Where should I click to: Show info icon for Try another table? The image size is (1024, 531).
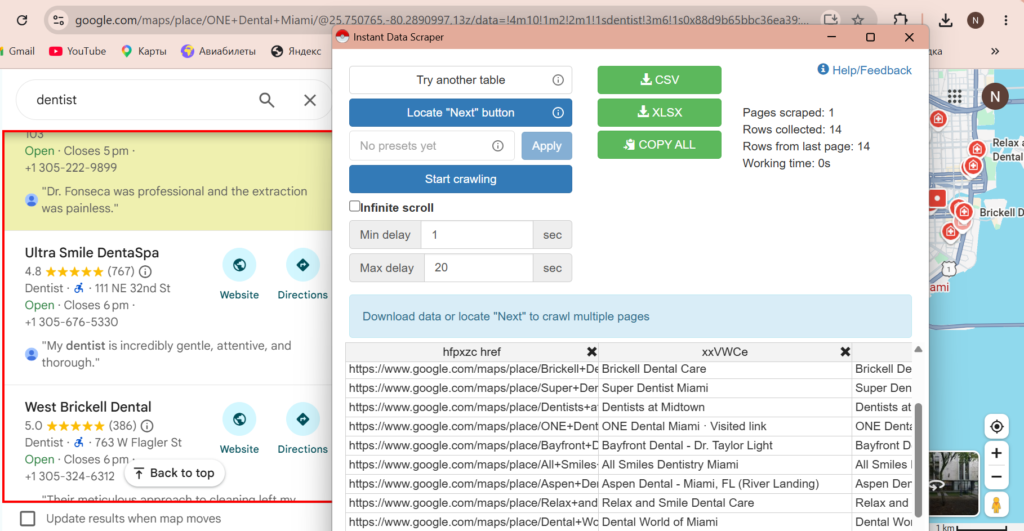point(558,80)
